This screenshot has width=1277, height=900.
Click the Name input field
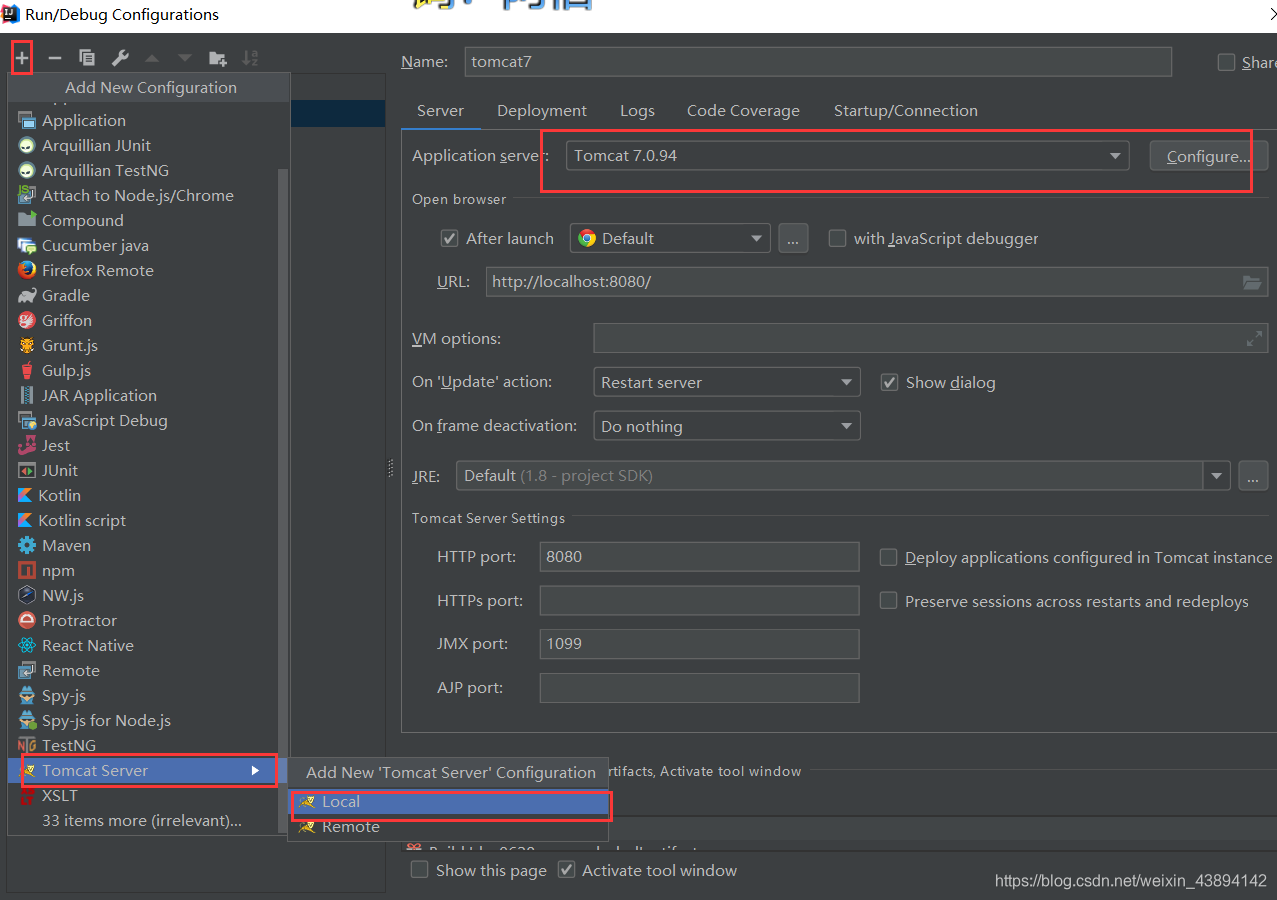[818, 61]
